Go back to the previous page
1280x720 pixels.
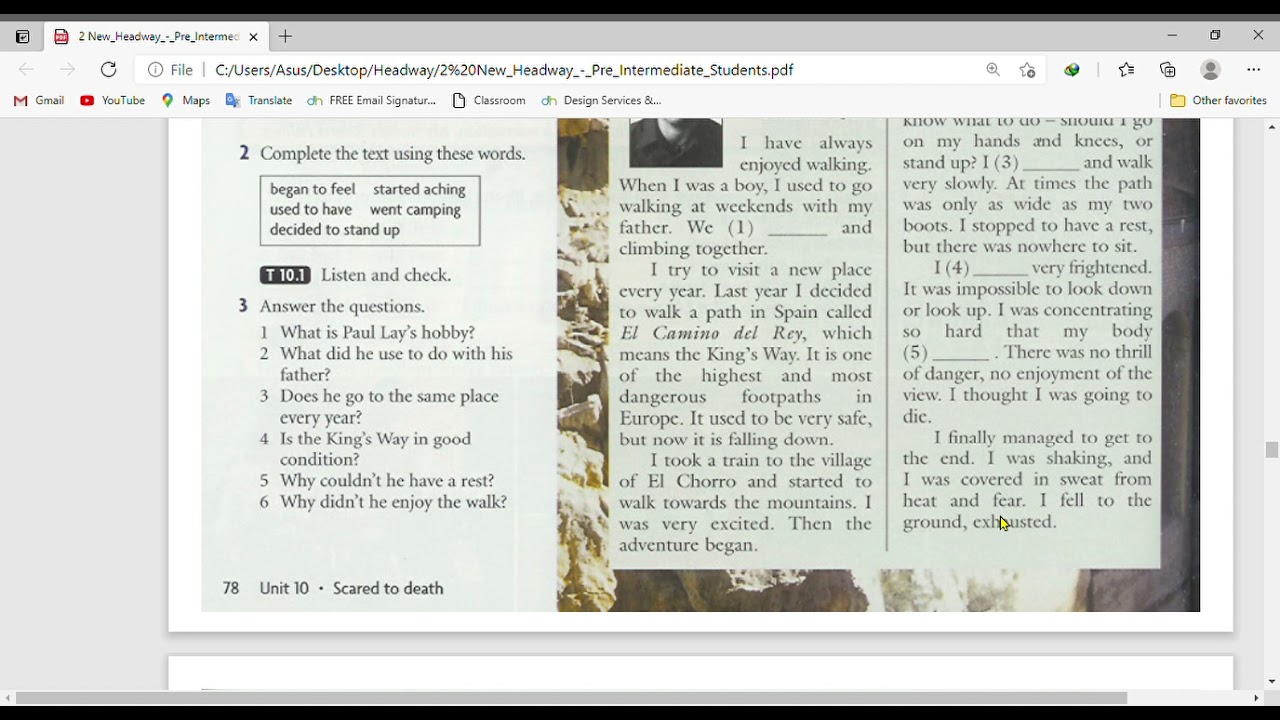(x=26, y=70)
